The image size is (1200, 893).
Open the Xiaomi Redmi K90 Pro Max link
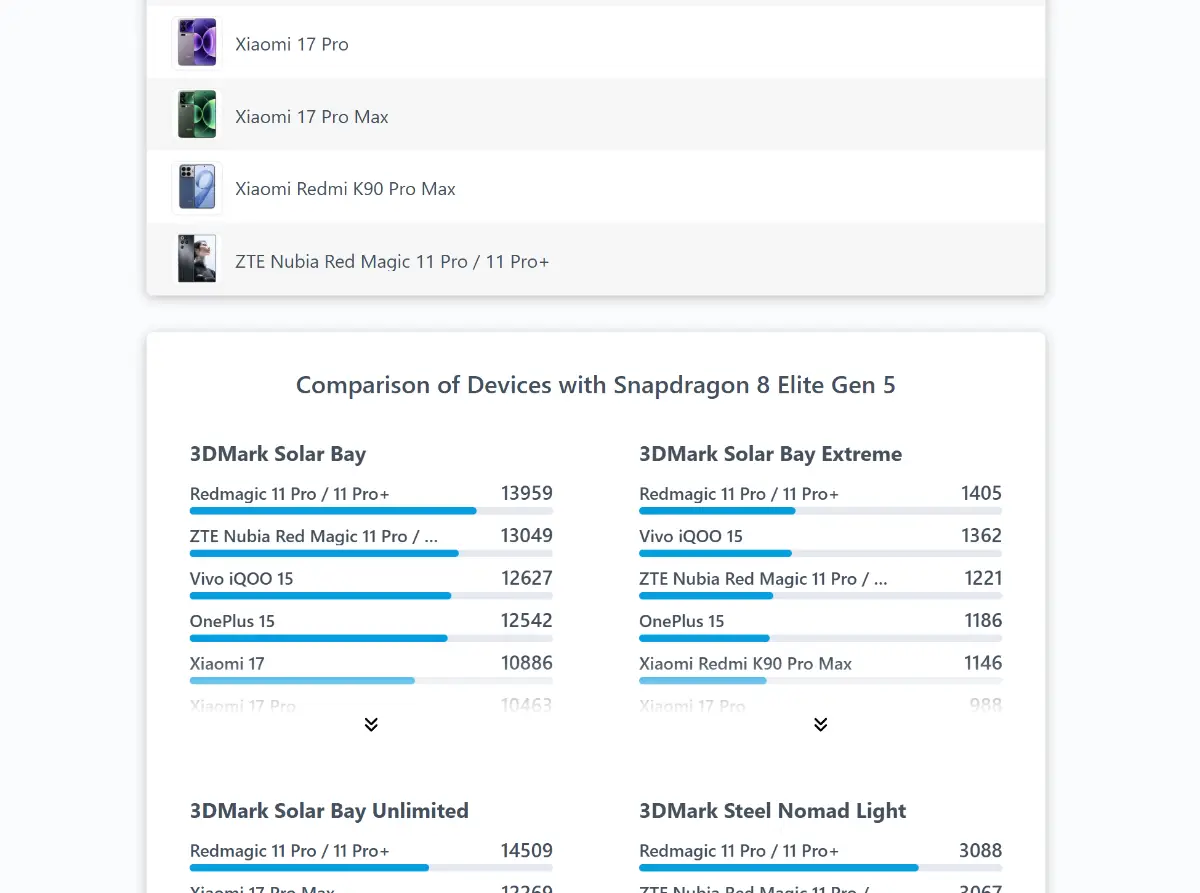pos(345,189)
